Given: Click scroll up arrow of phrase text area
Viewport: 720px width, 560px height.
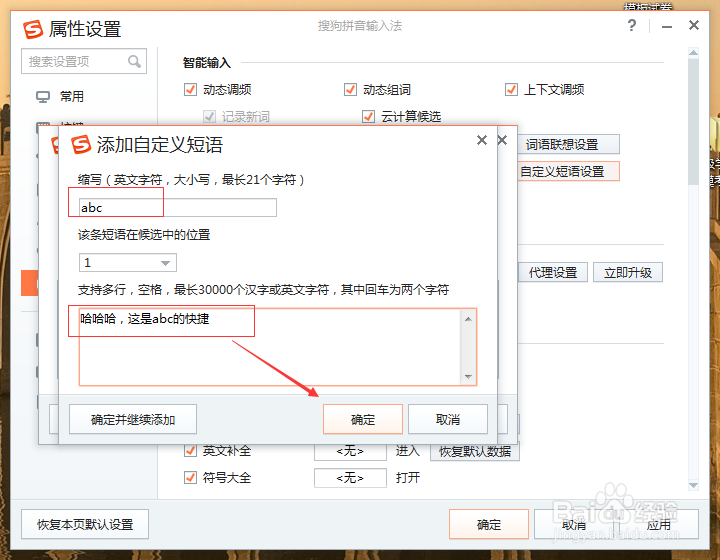Looking at the screenshot, I should (x=468, y=319).
